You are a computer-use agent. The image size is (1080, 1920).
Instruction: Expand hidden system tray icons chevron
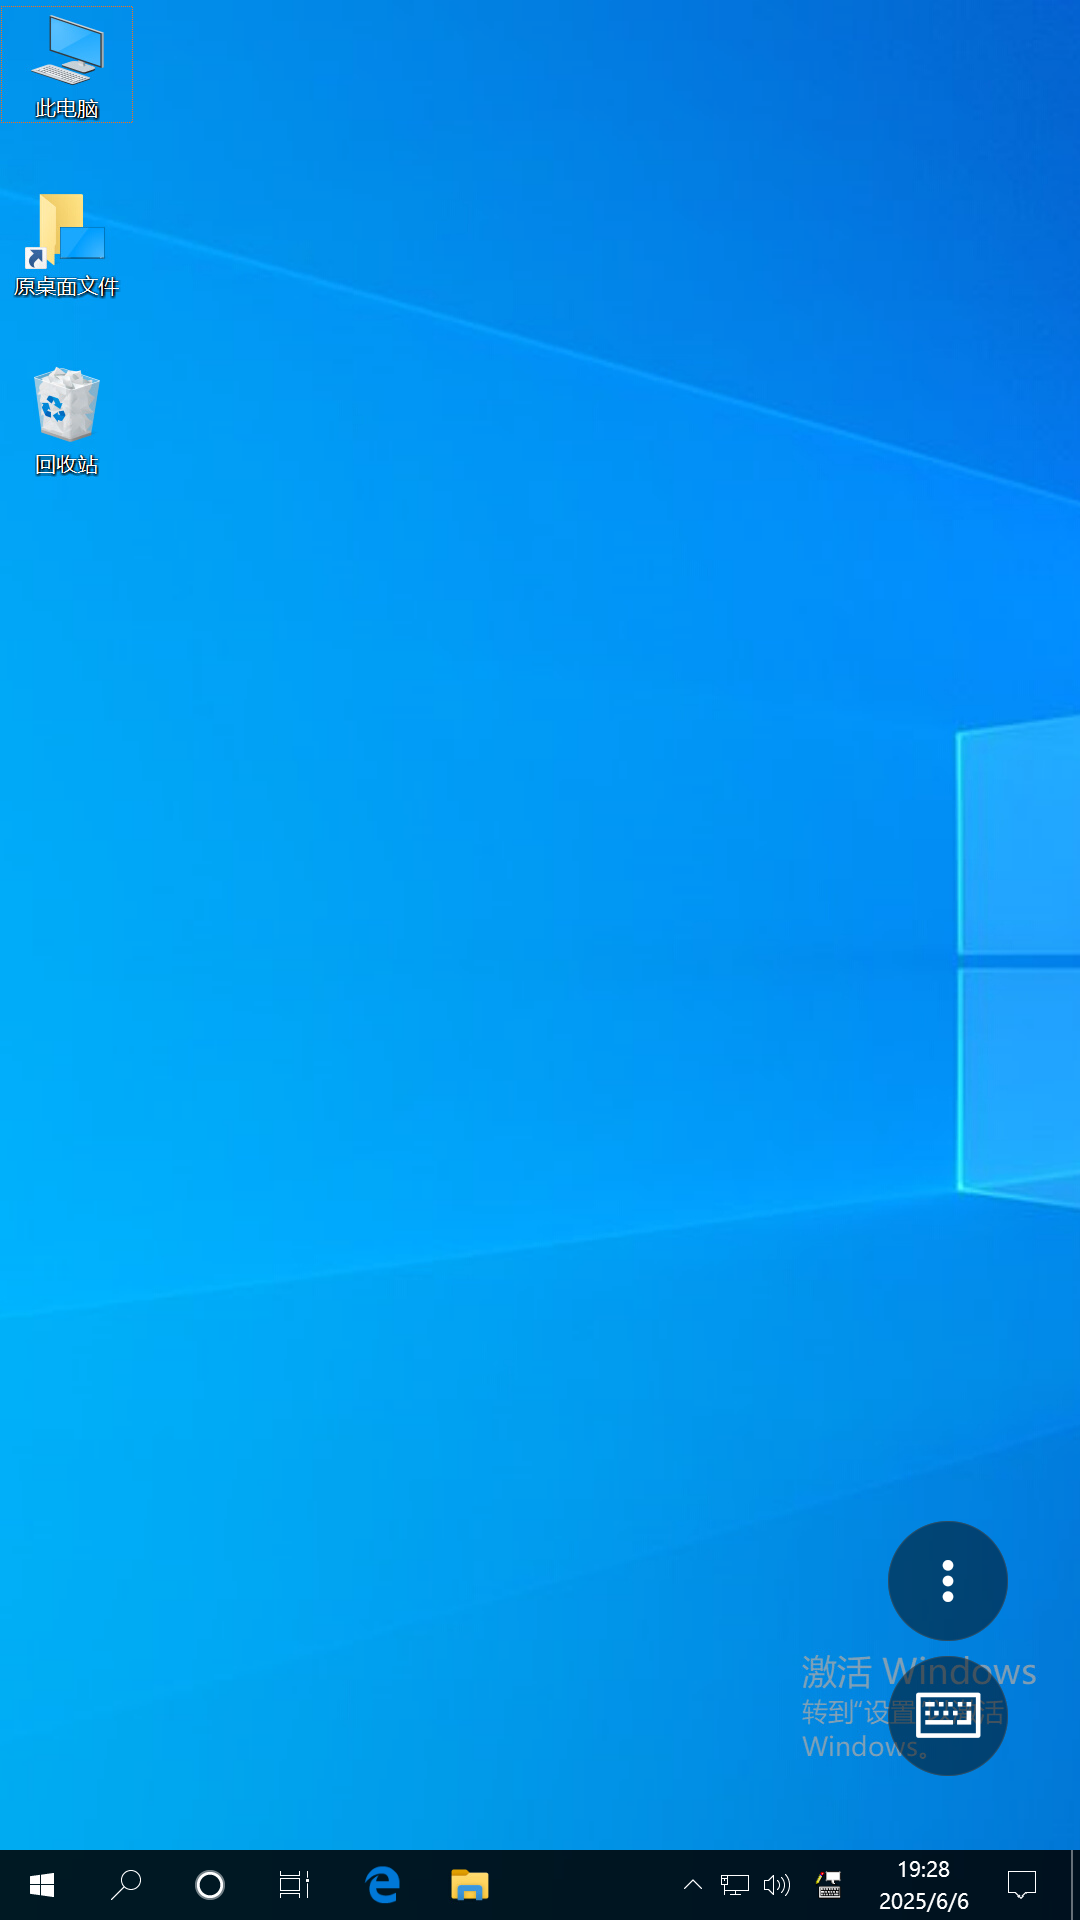coord(692,1885)
